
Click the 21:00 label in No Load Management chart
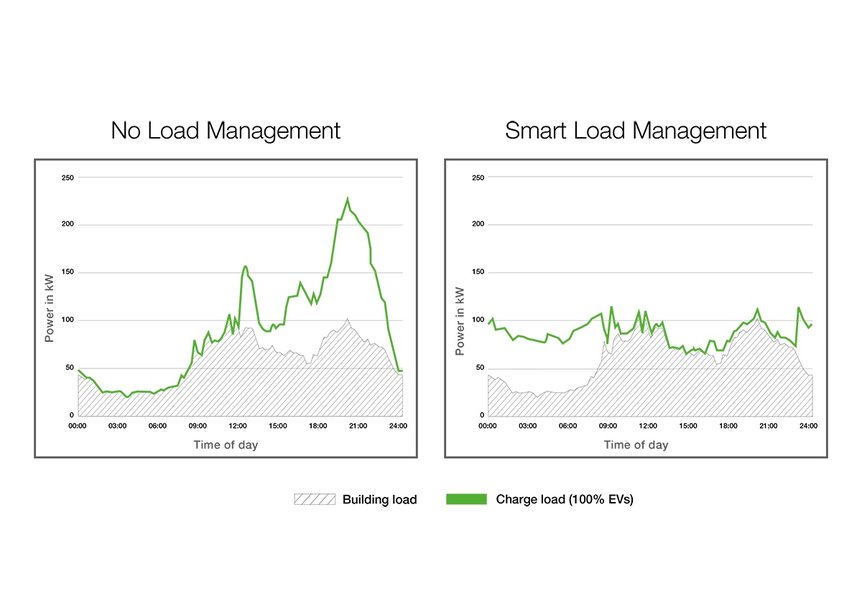coord(358,426)
